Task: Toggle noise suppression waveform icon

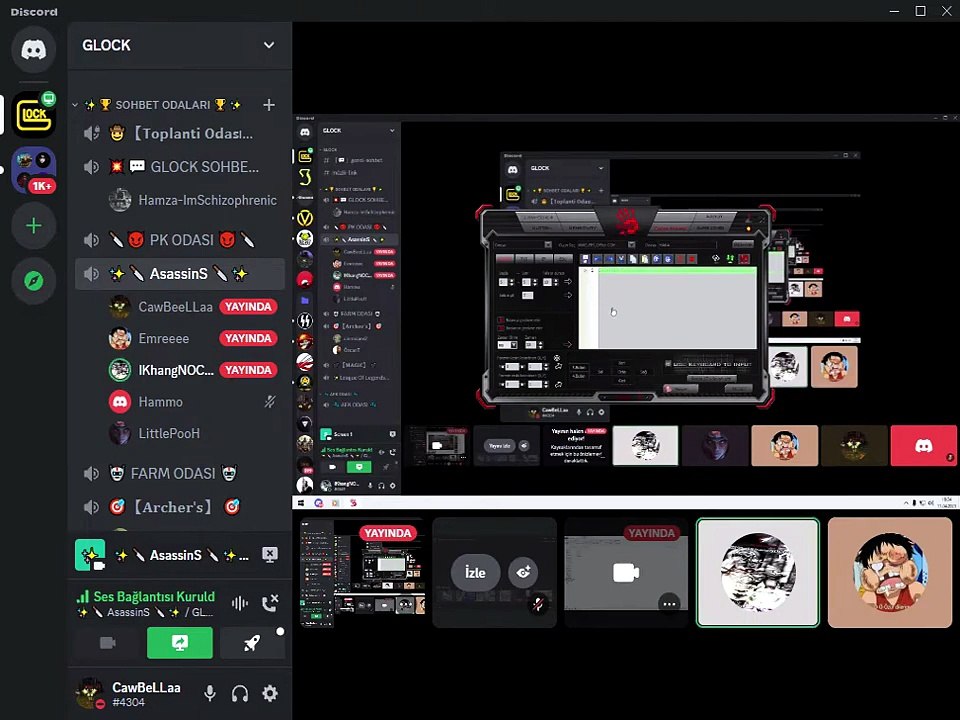Action: (x=239, y=604)
